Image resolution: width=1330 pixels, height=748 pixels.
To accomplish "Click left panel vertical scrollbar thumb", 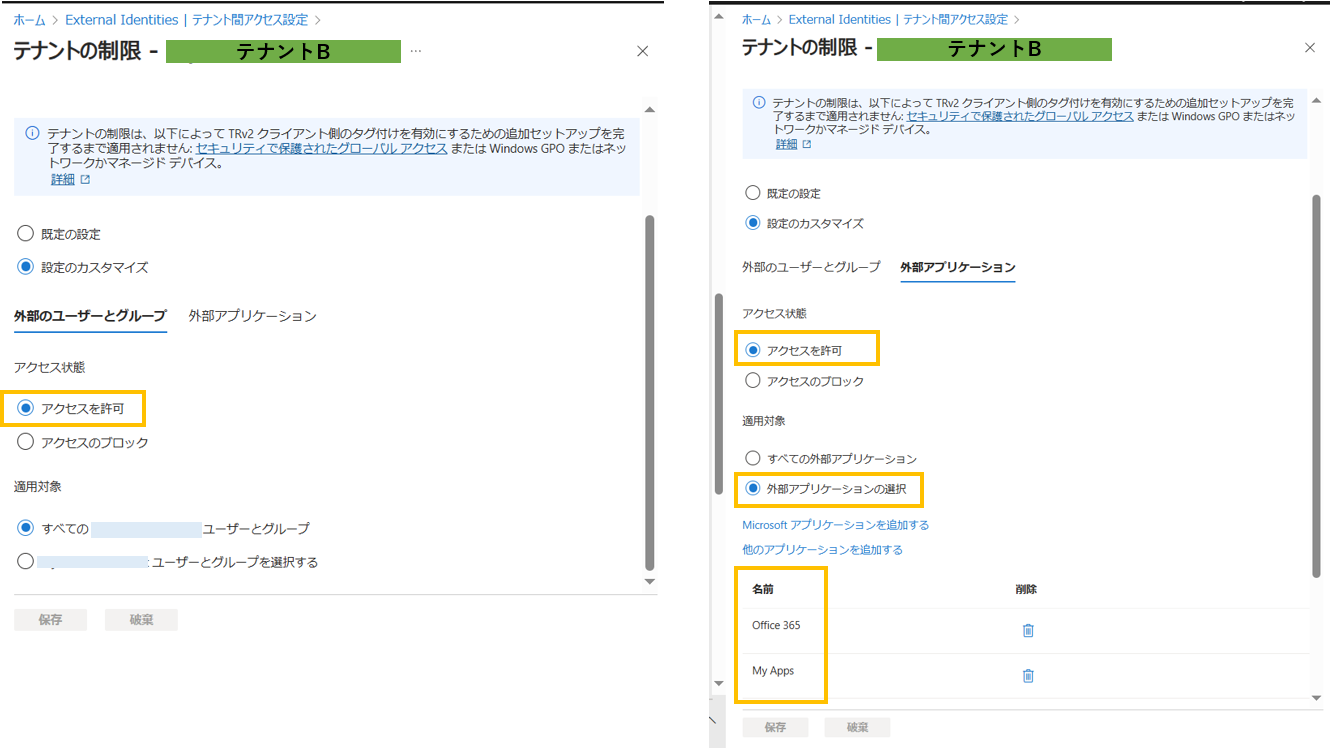I will point(650,392).
